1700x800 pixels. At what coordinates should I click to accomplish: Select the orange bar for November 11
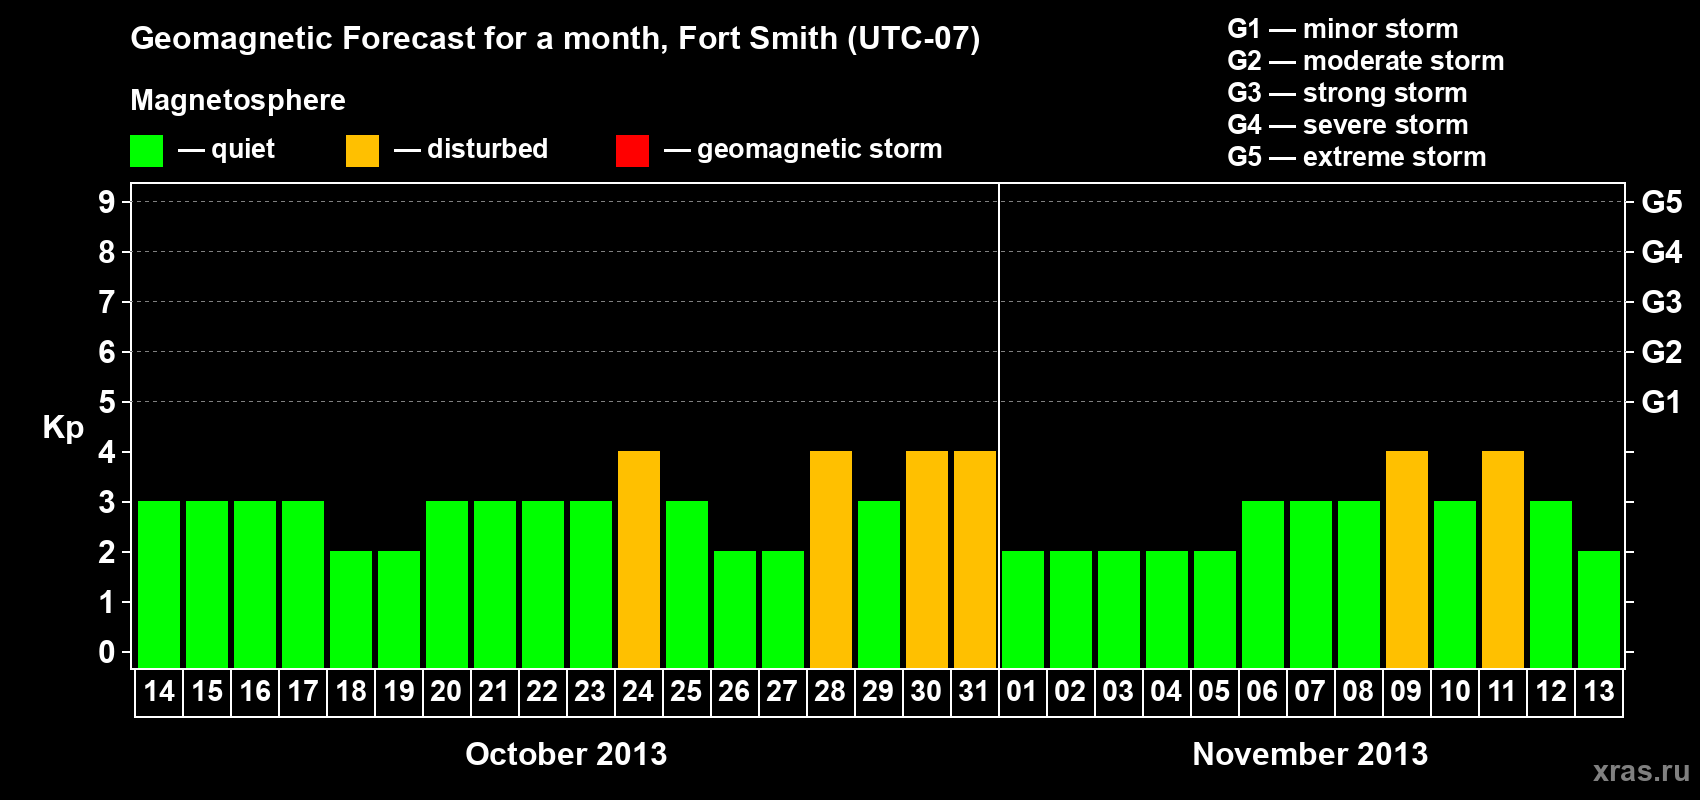pos(1503,559)
